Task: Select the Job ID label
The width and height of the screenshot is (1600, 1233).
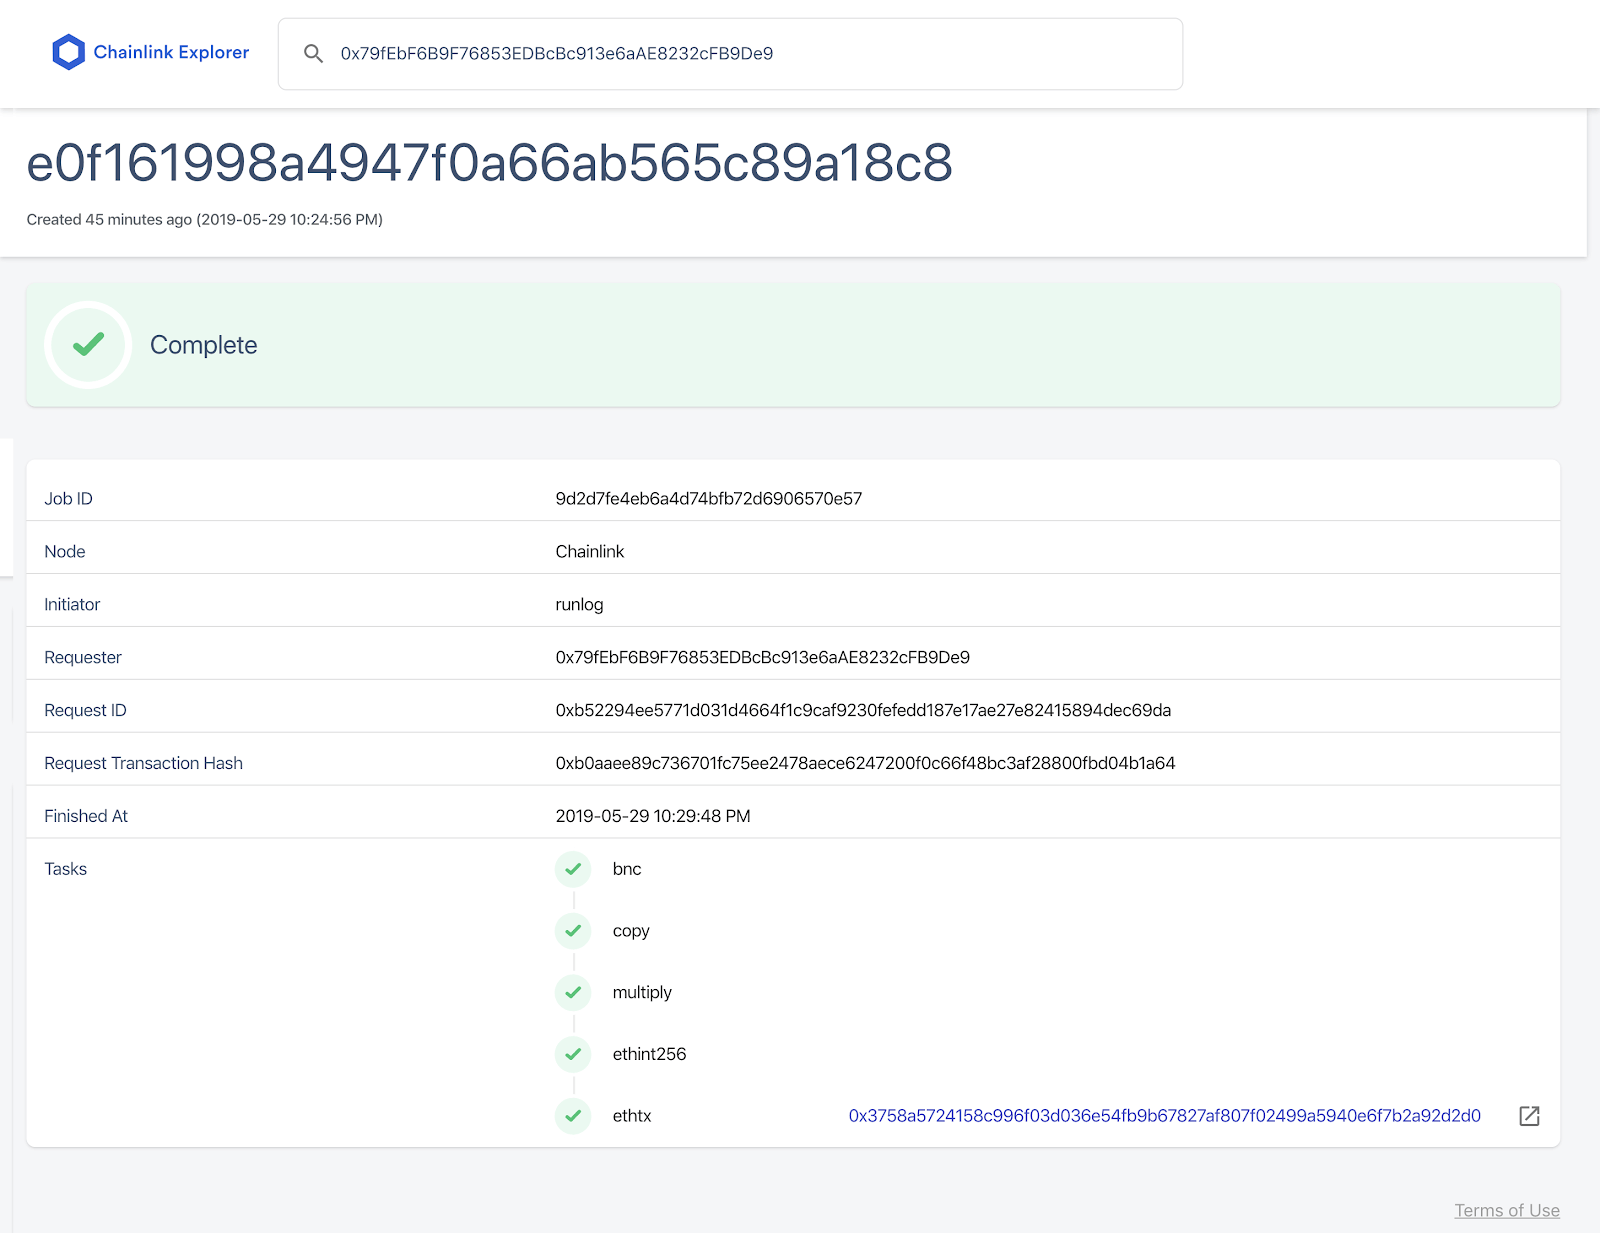Action: 68,499
